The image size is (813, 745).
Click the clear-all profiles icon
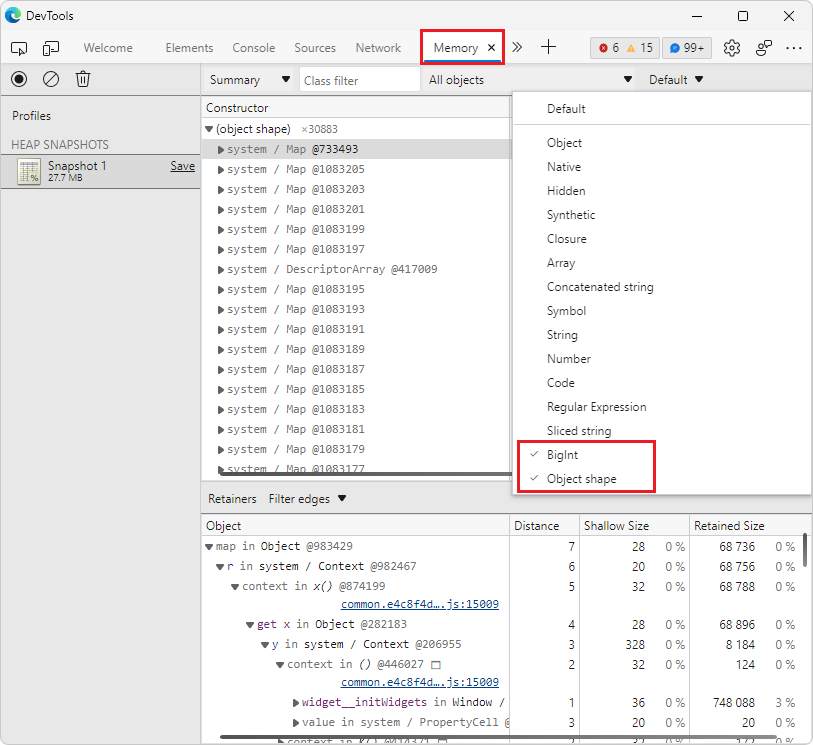[x=50, y=79]
